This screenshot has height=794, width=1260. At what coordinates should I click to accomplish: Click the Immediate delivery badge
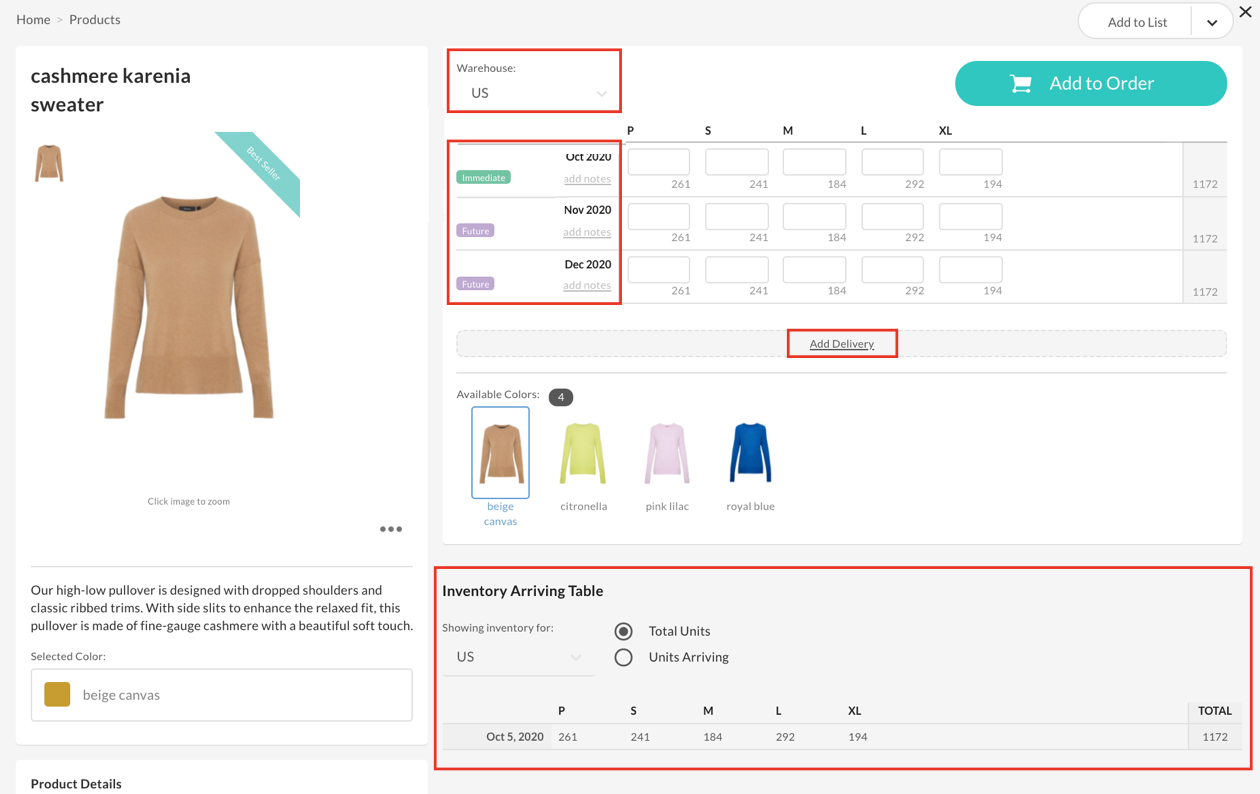click(x=483, y=176)
